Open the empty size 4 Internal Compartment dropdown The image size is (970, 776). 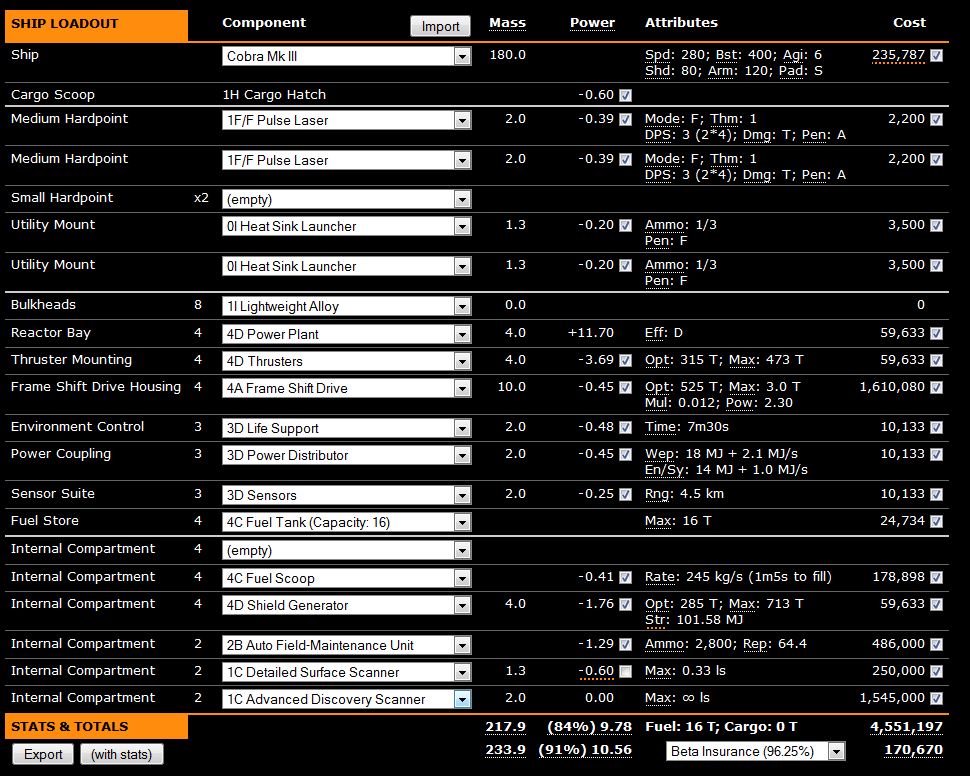346,550
